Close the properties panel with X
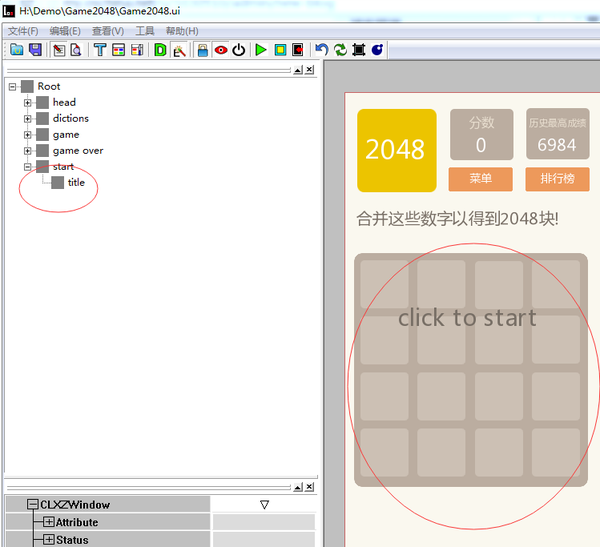Screen dimensions: 600x547 click(x=310, y=487)
